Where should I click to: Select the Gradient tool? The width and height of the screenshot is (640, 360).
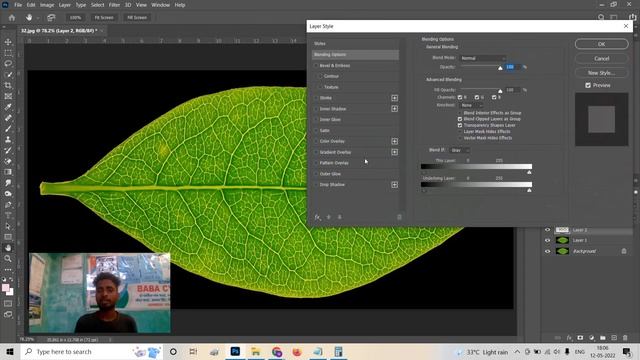click(x=8, y=172)
